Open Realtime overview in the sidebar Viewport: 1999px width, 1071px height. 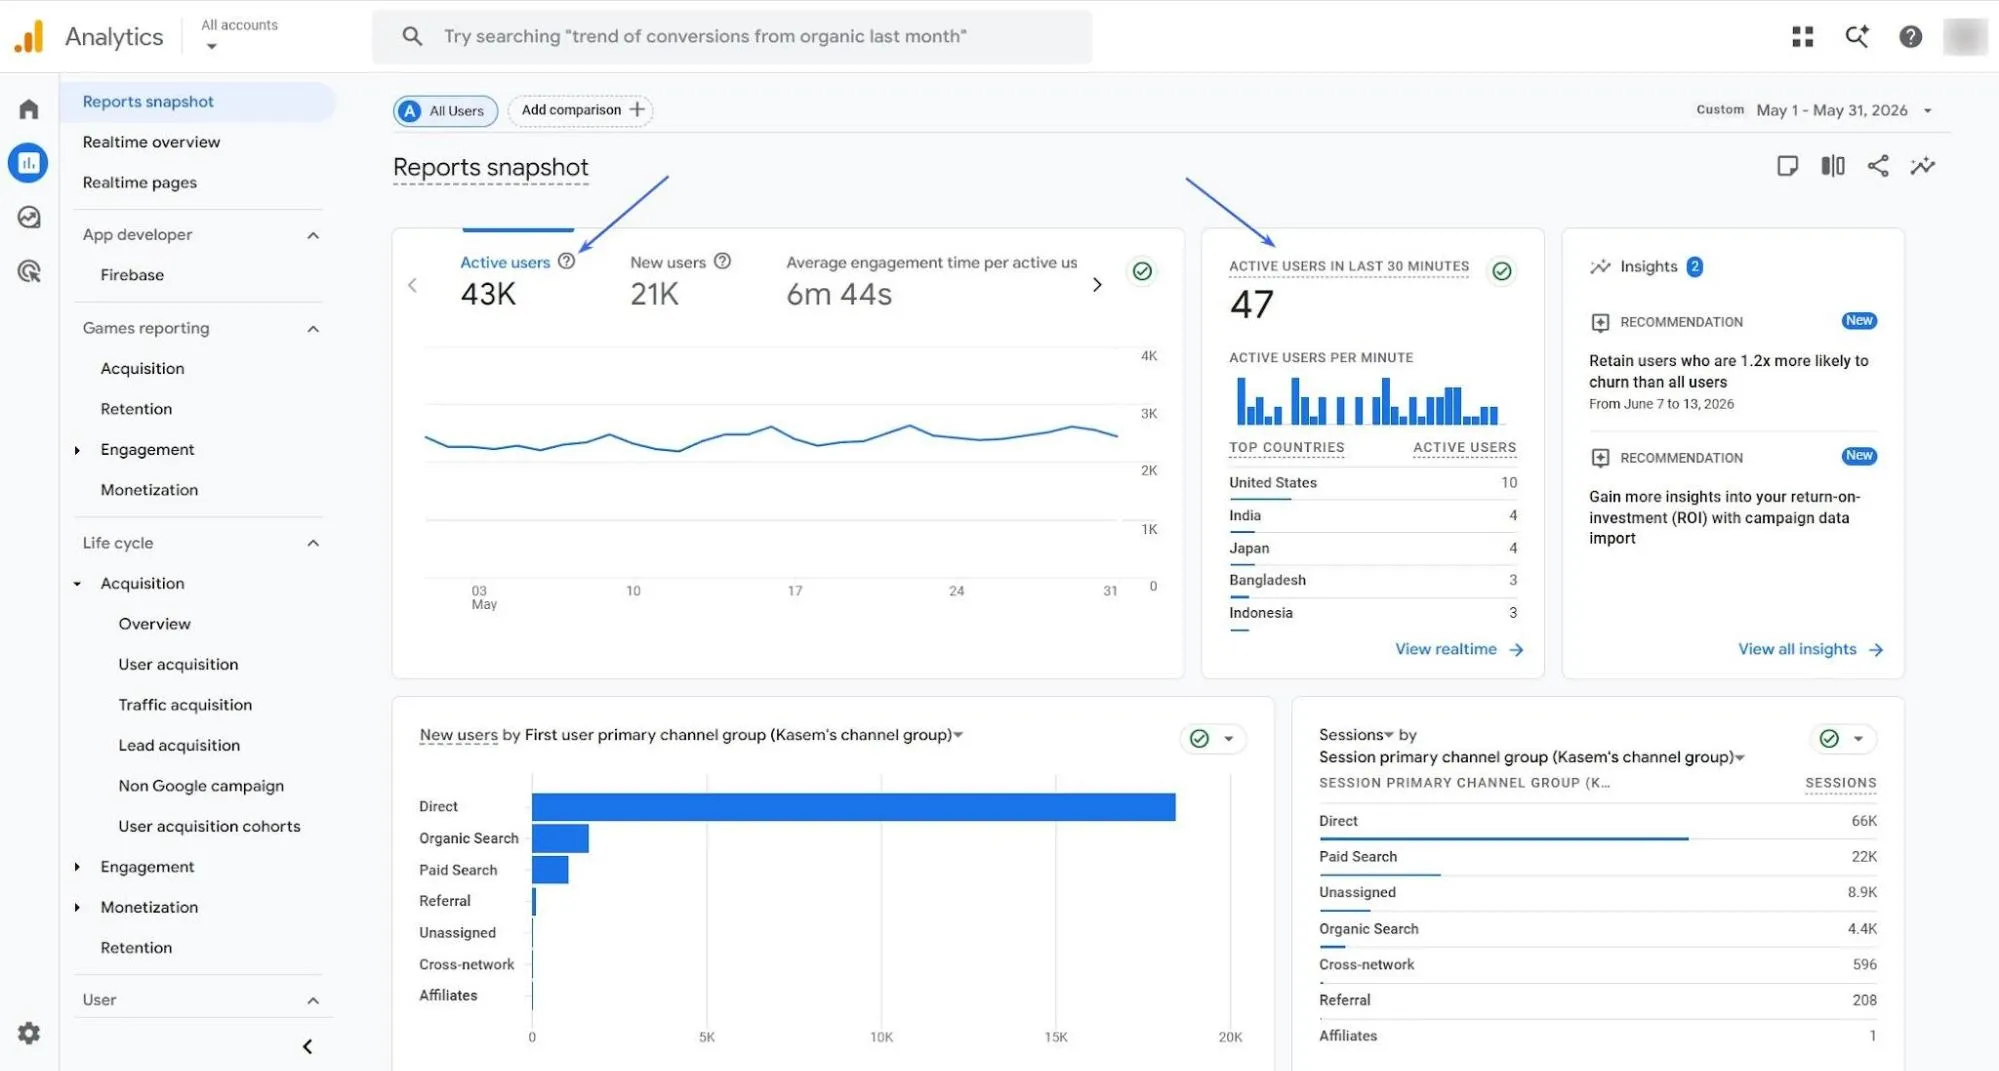click(x=151, y=142)
